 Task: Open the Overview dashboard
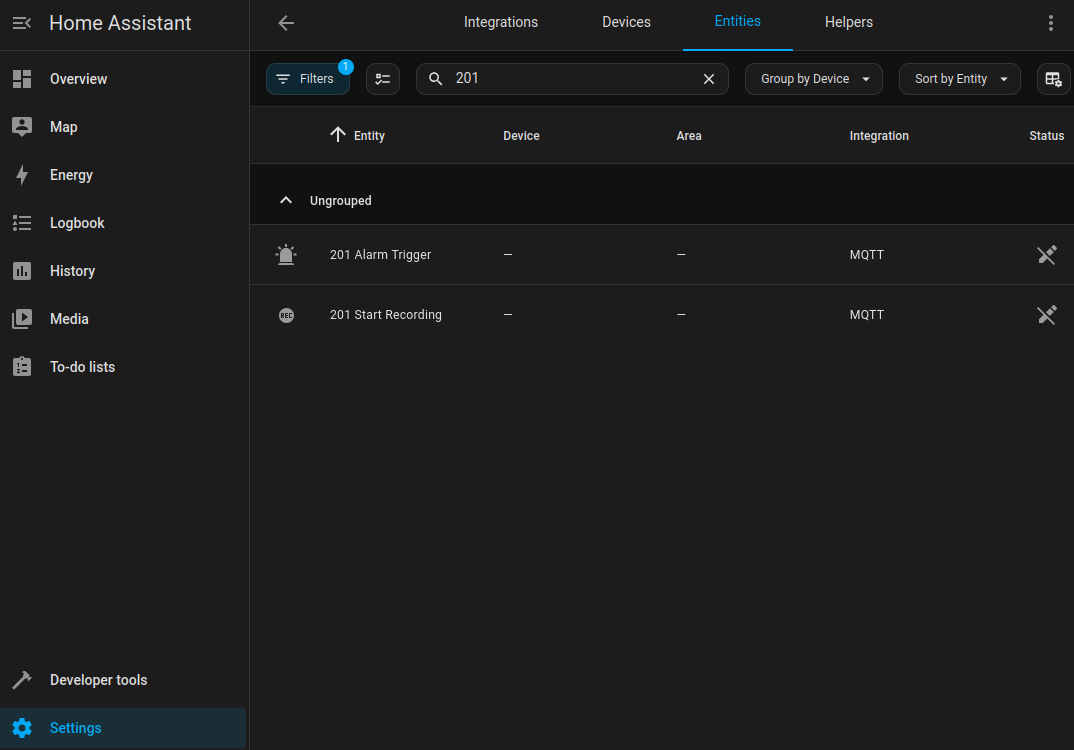pos(123,79)
